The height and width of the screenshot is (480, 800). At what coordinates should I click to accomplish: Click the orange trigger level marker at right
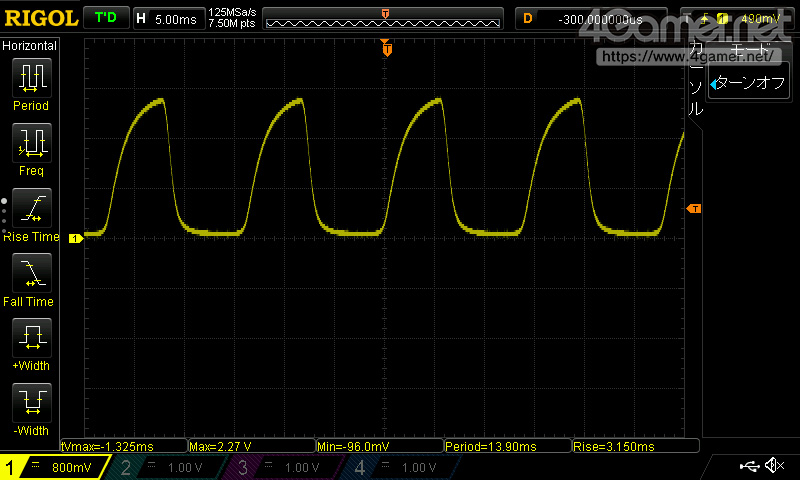(694, 208)
